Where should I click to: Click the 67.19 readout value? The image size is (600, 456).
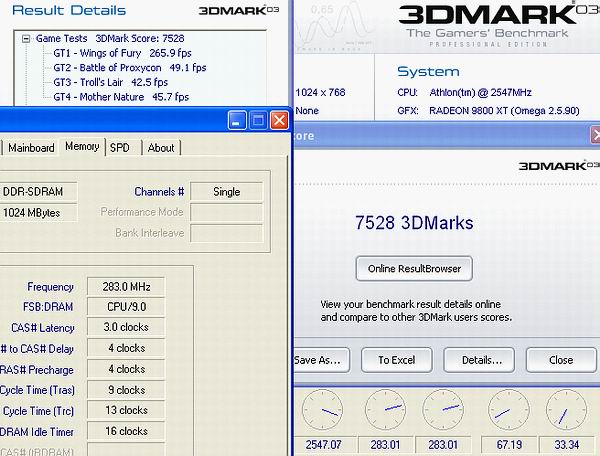[509, 445]
